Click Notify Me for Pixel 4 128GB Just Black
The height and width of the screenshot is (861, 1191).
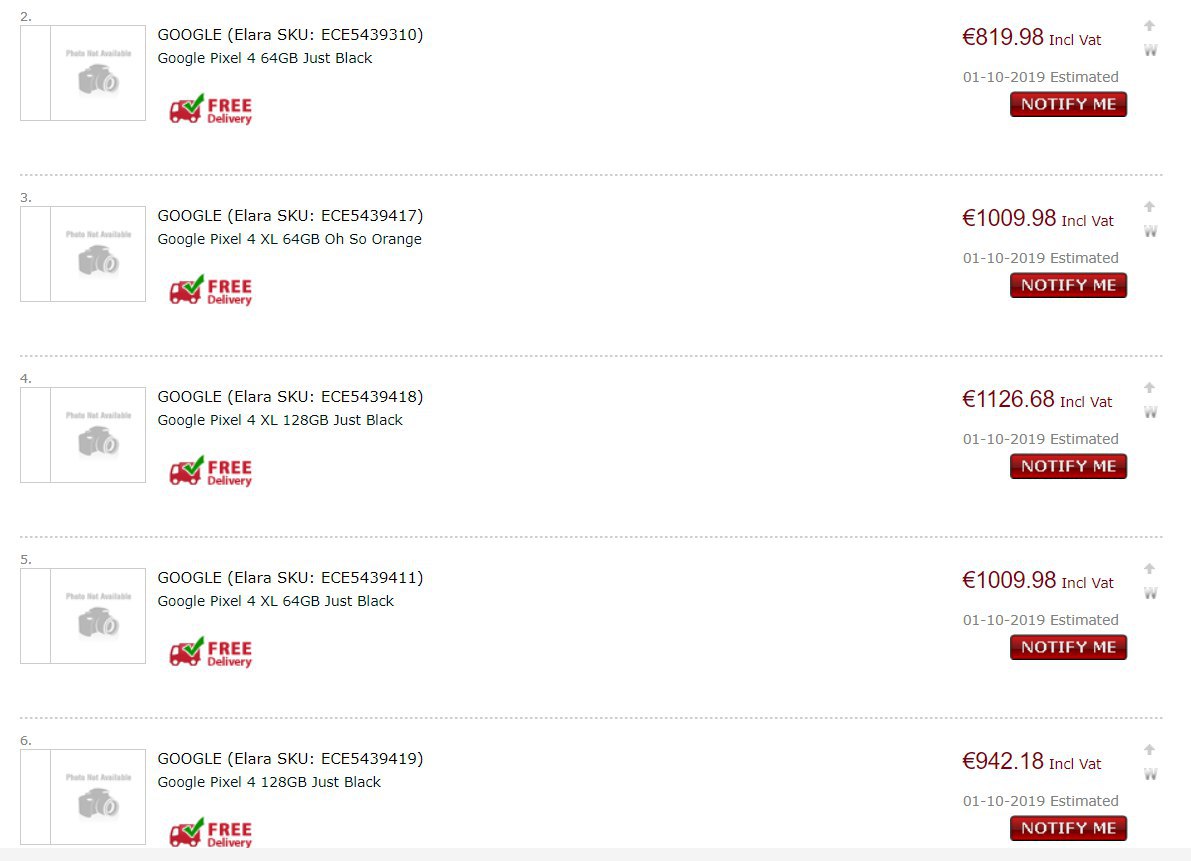coord(1068,828)
